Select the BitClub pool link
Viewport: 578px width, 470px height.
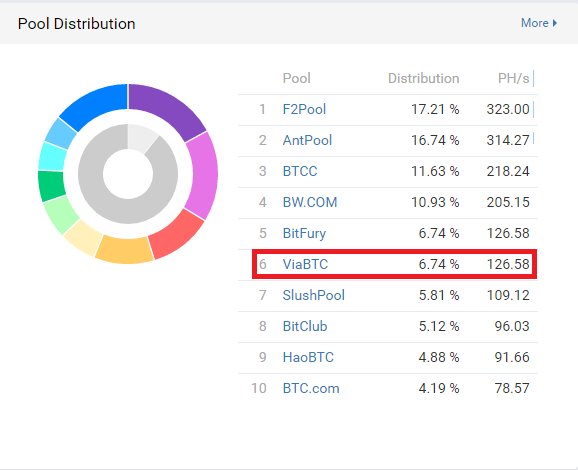click(x=305, y=326)
